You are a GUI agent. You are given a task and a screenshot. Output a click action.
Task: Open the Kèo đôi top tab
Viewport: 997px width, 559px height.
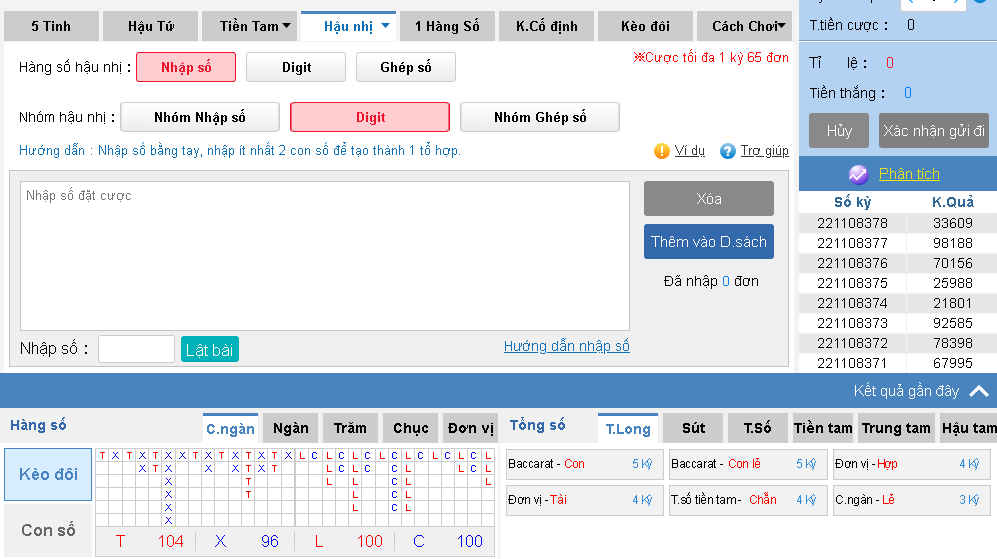point(646,26)
